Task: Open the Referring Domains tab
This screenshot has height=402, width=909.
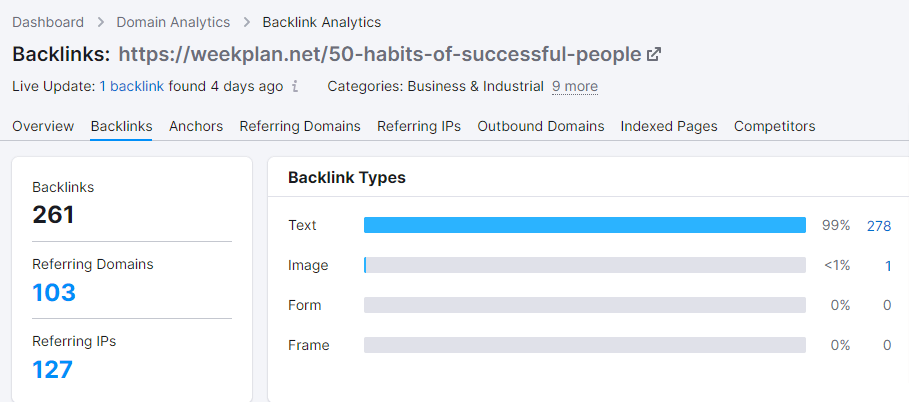Action: pyautogui.click(x=300, y=126)
